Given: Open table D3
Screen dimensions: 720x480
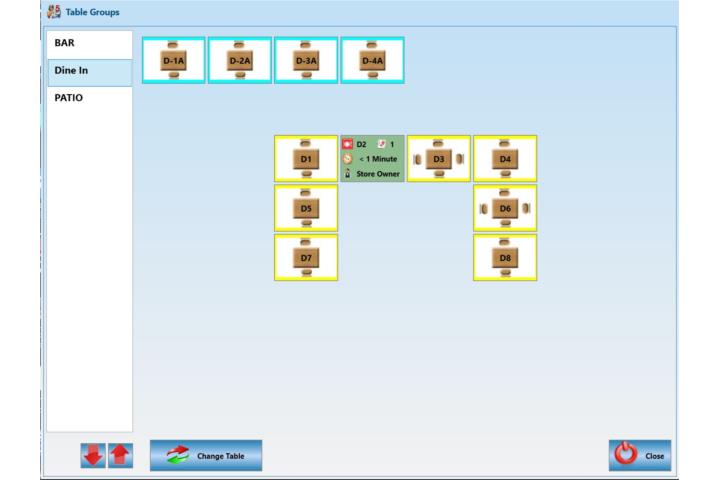Looking at the screenshot, I should 439,158.
